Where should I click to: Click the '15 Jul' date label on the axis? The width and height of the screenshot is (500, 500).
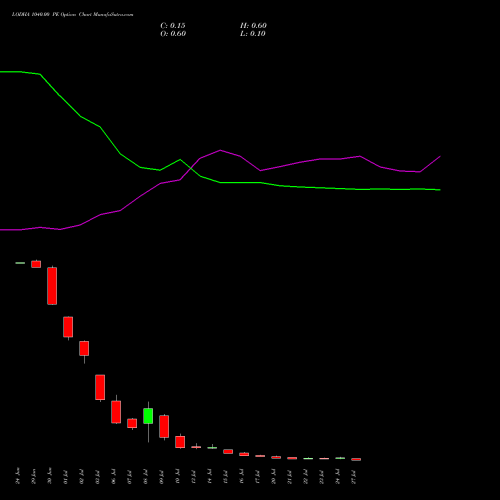click(x=226, y=477)
